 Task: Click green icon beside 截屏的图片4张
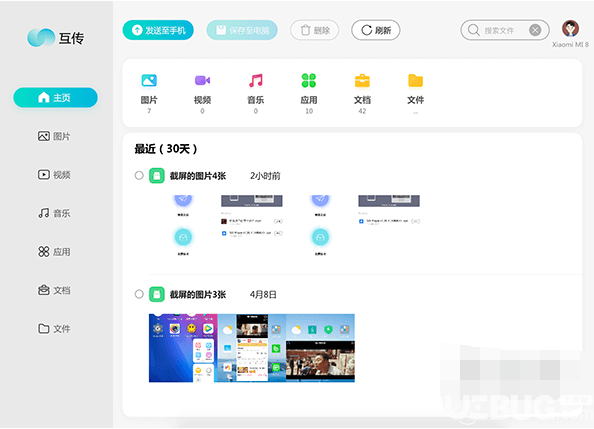(156, 175)
